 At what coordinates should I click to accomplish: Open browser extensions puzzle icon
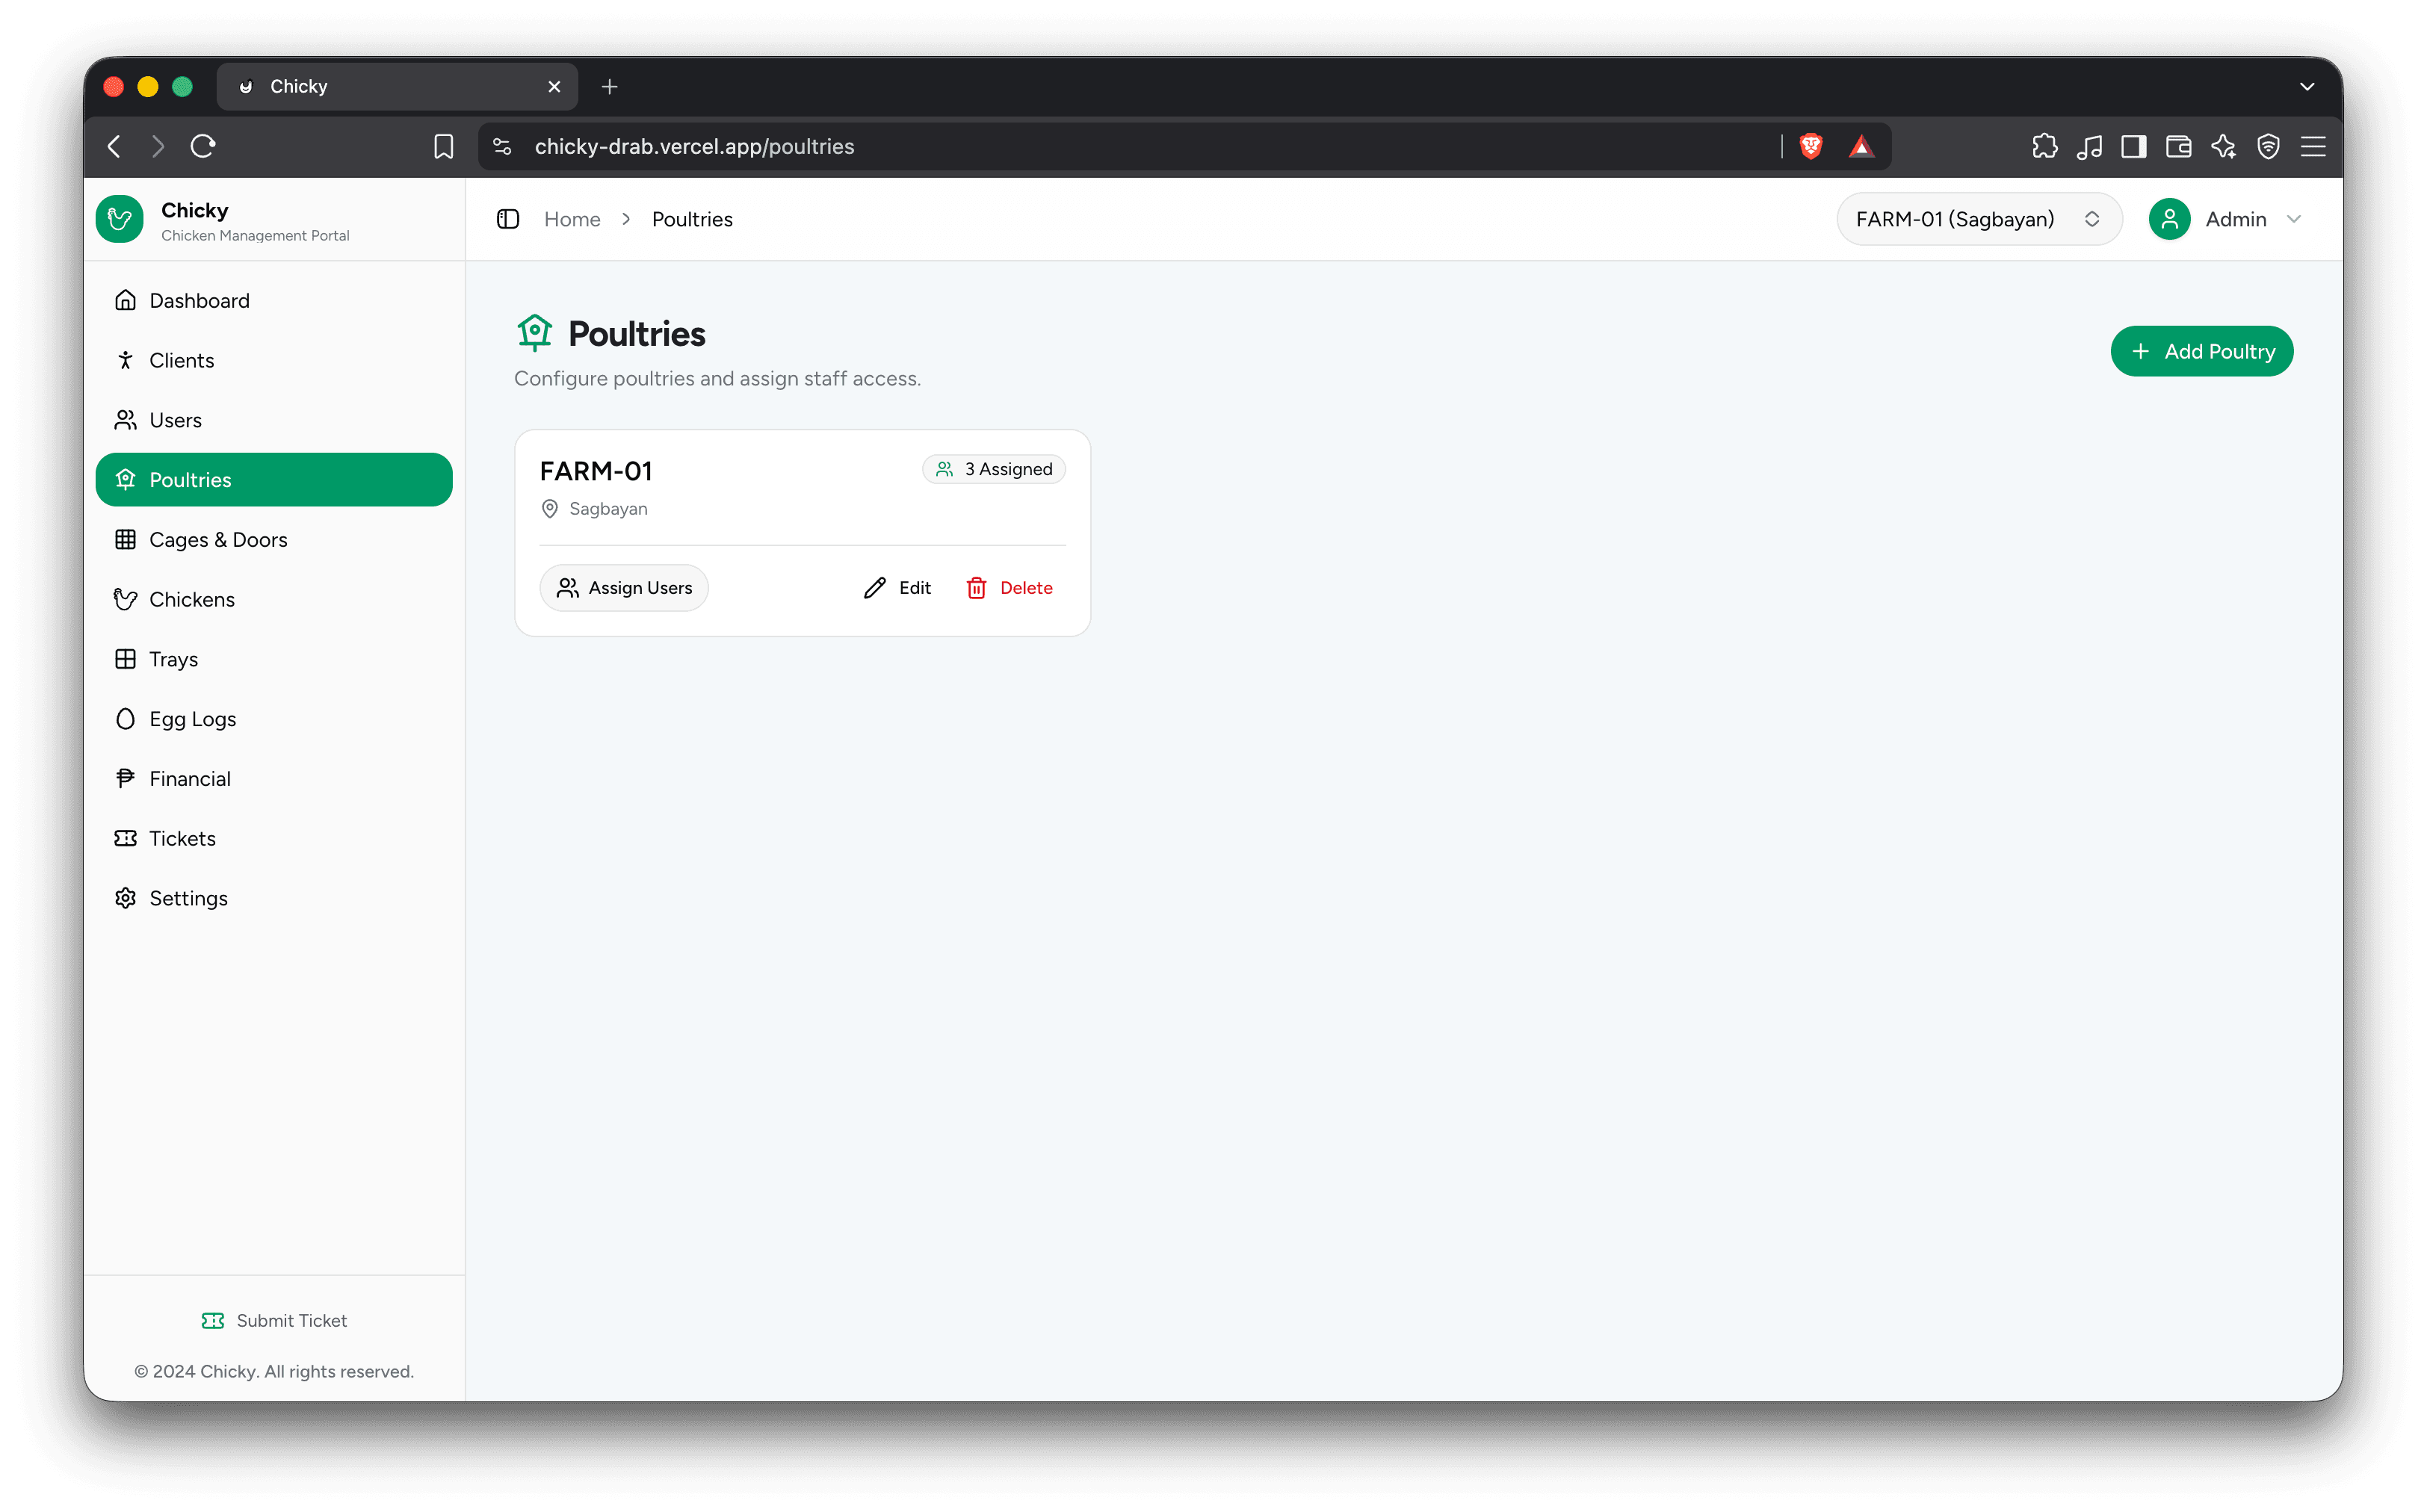point(2044,147)
